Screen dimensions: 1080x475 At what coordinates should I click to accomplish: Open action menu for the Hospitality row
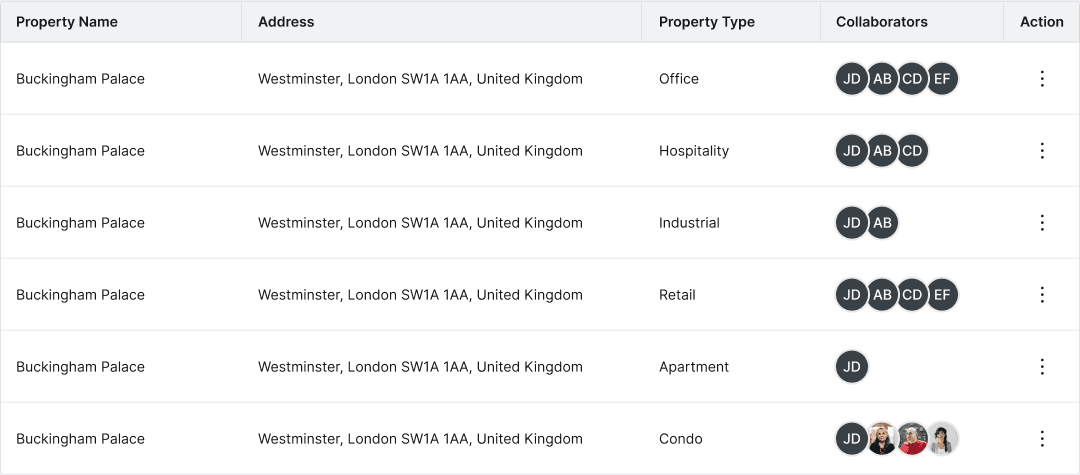click(1042, 151)
